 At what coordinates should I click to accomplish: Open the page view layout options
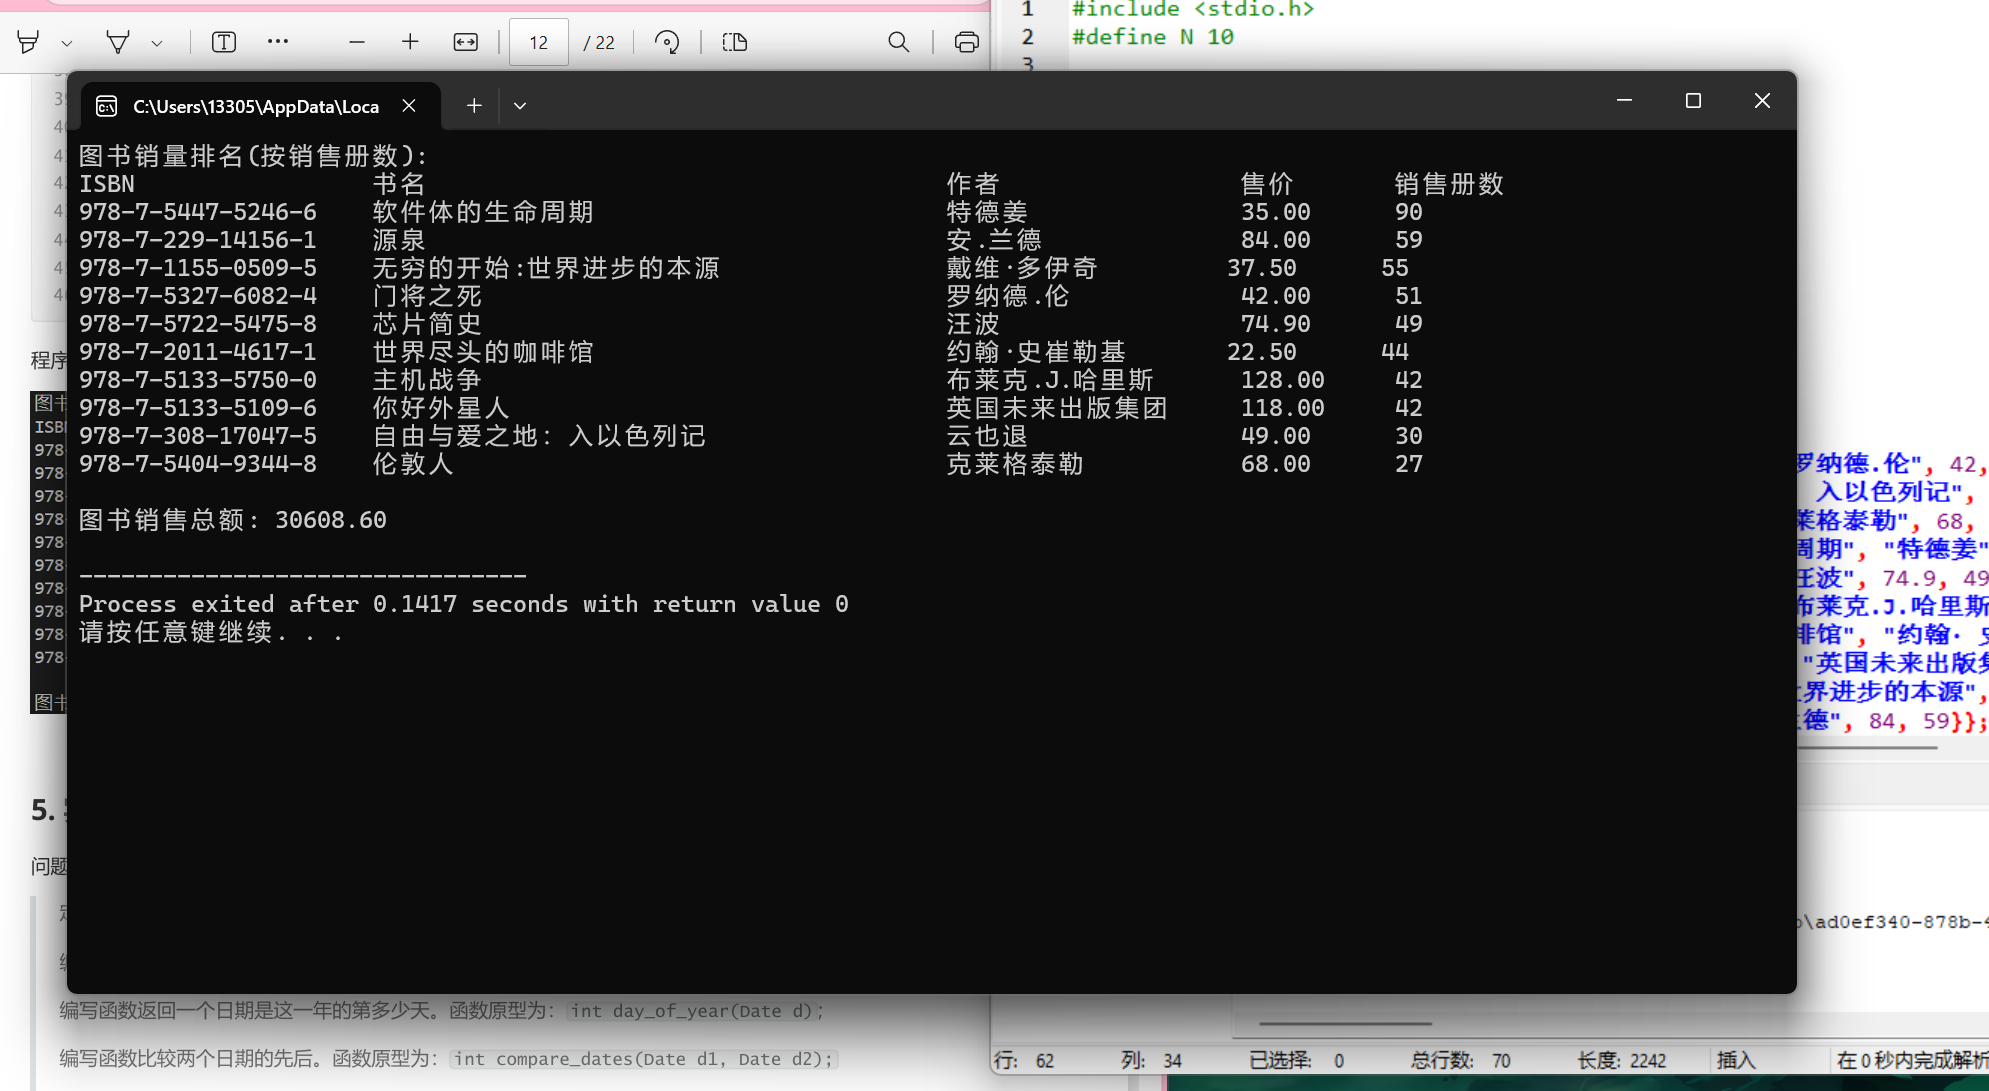pyautogui.click(x=734, y=42)
